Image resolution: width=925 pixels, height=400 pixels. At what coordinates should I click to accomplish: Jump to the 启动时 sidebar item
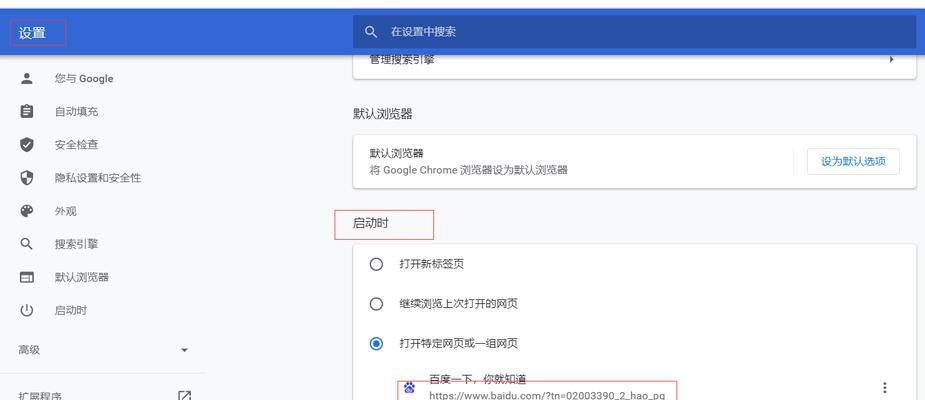point(71,310)
